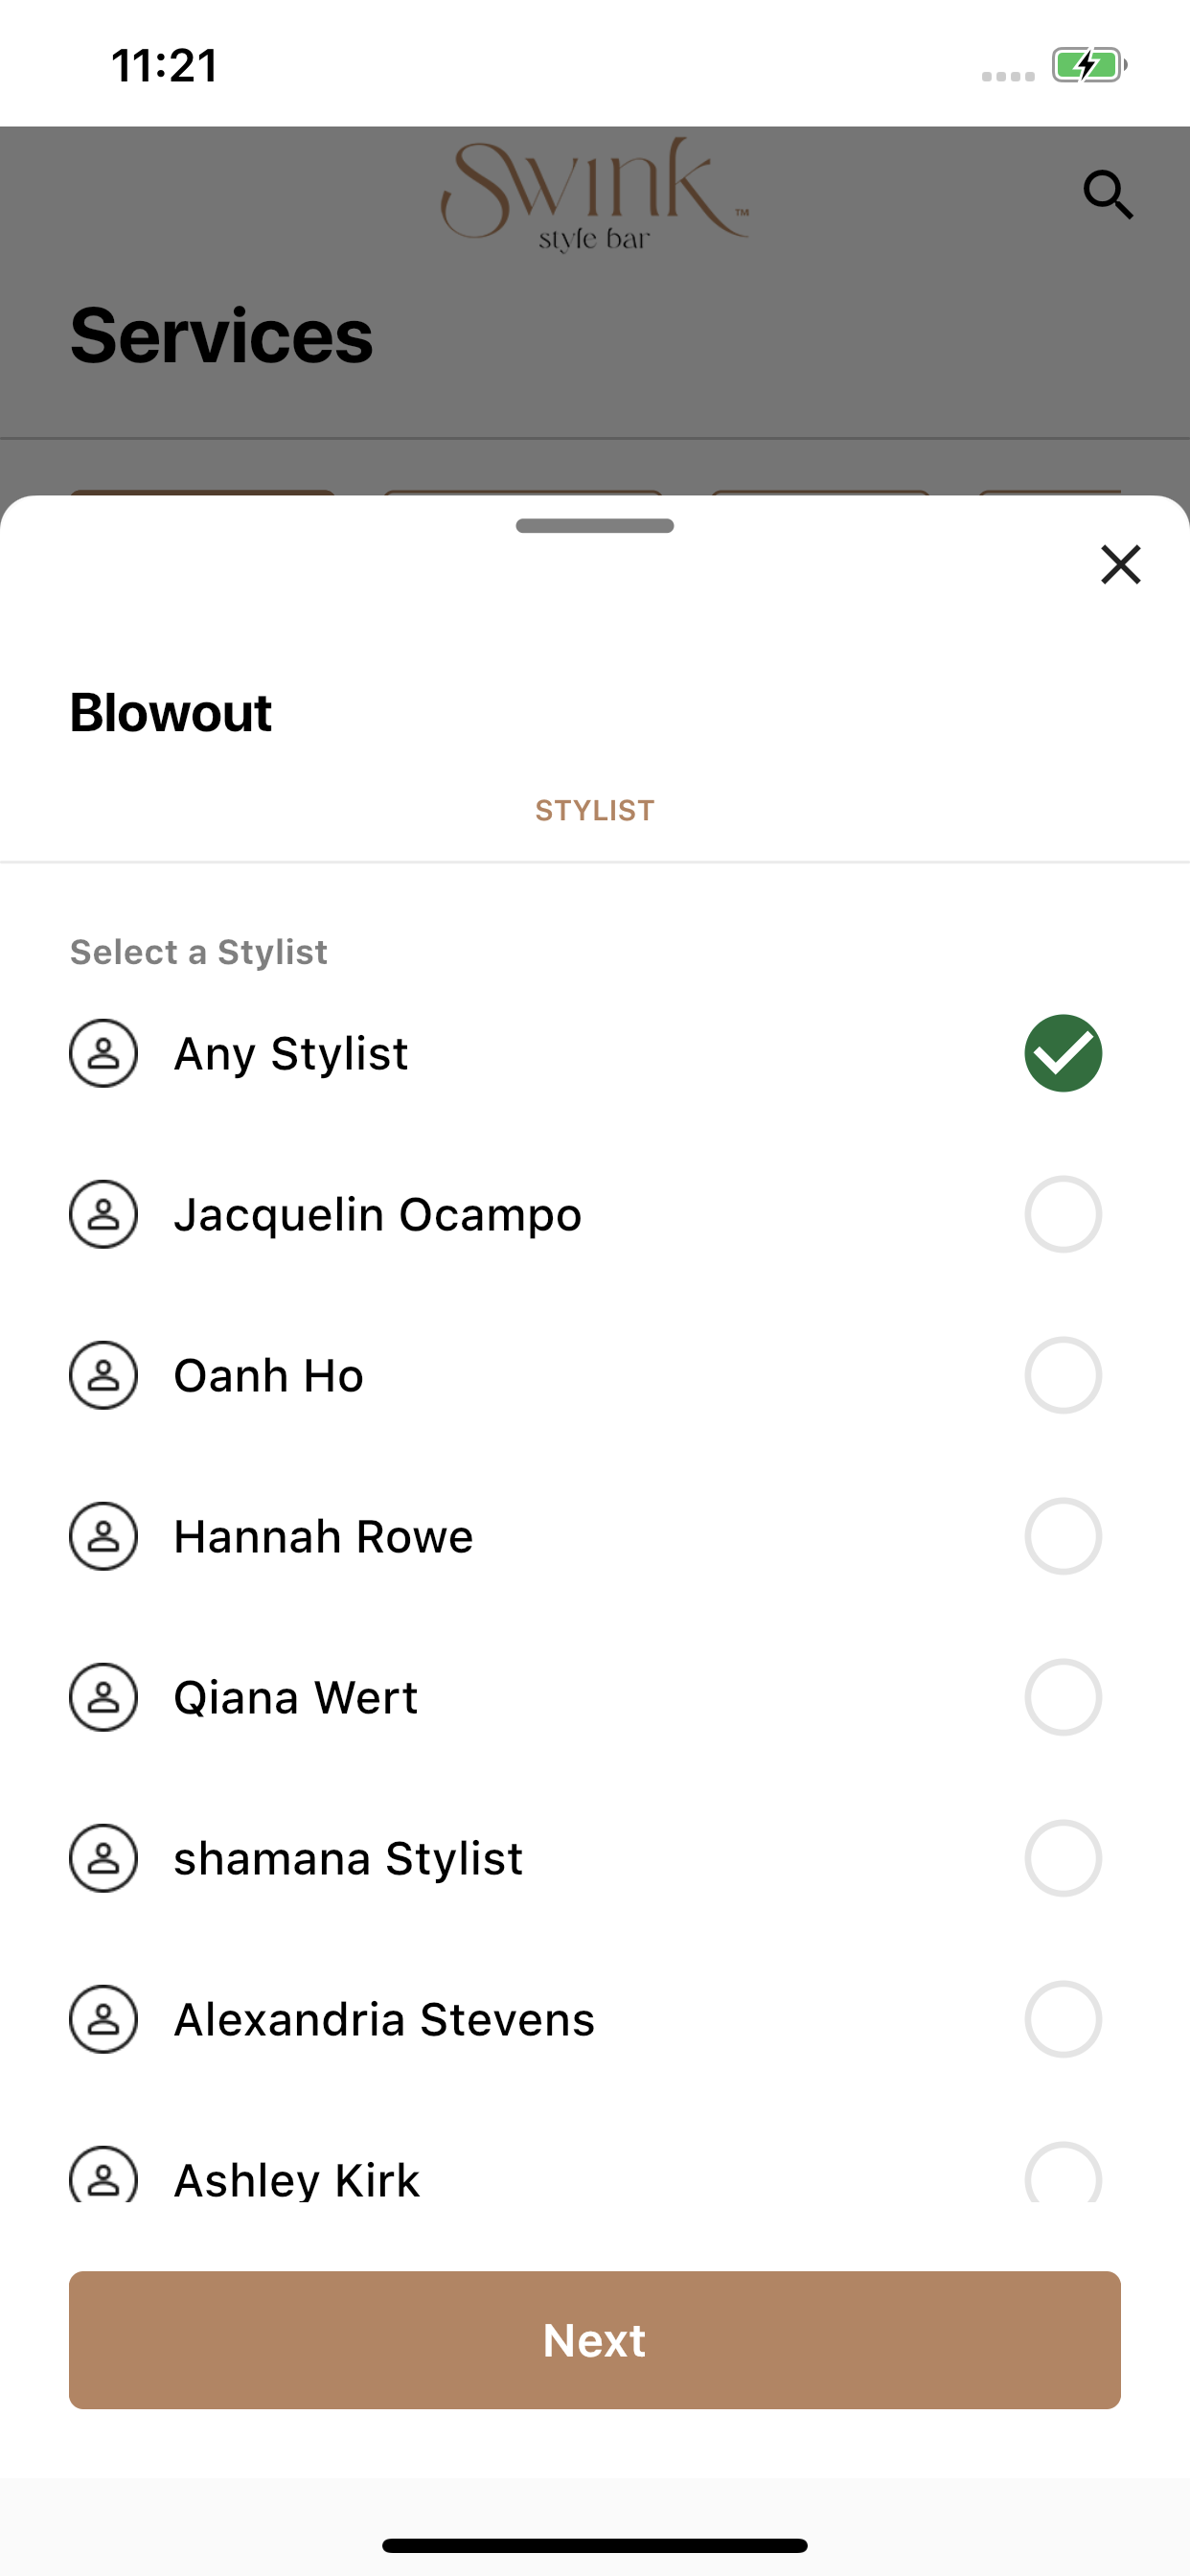Click shamana Stylist's profile icon
Viewport: 1190px width, 2576px height.
click(103, 1858)
